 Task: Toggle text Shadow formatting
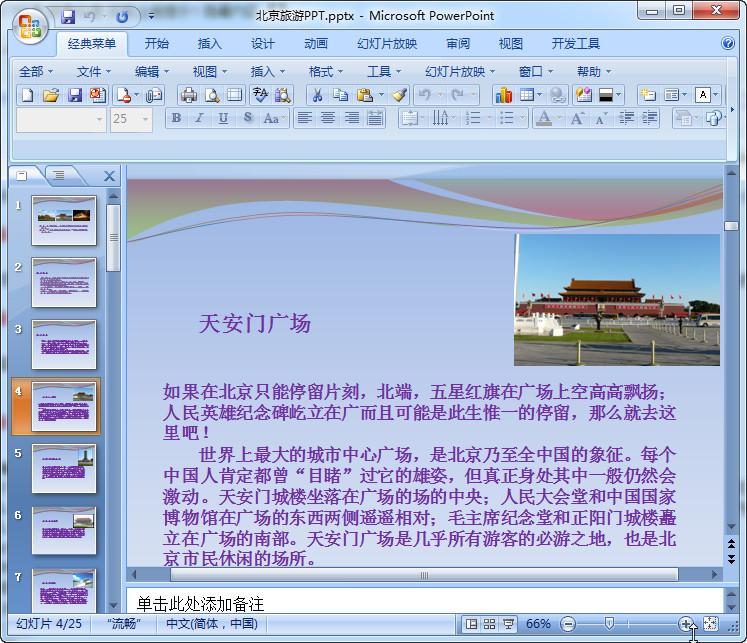click(x=247, y=118)
